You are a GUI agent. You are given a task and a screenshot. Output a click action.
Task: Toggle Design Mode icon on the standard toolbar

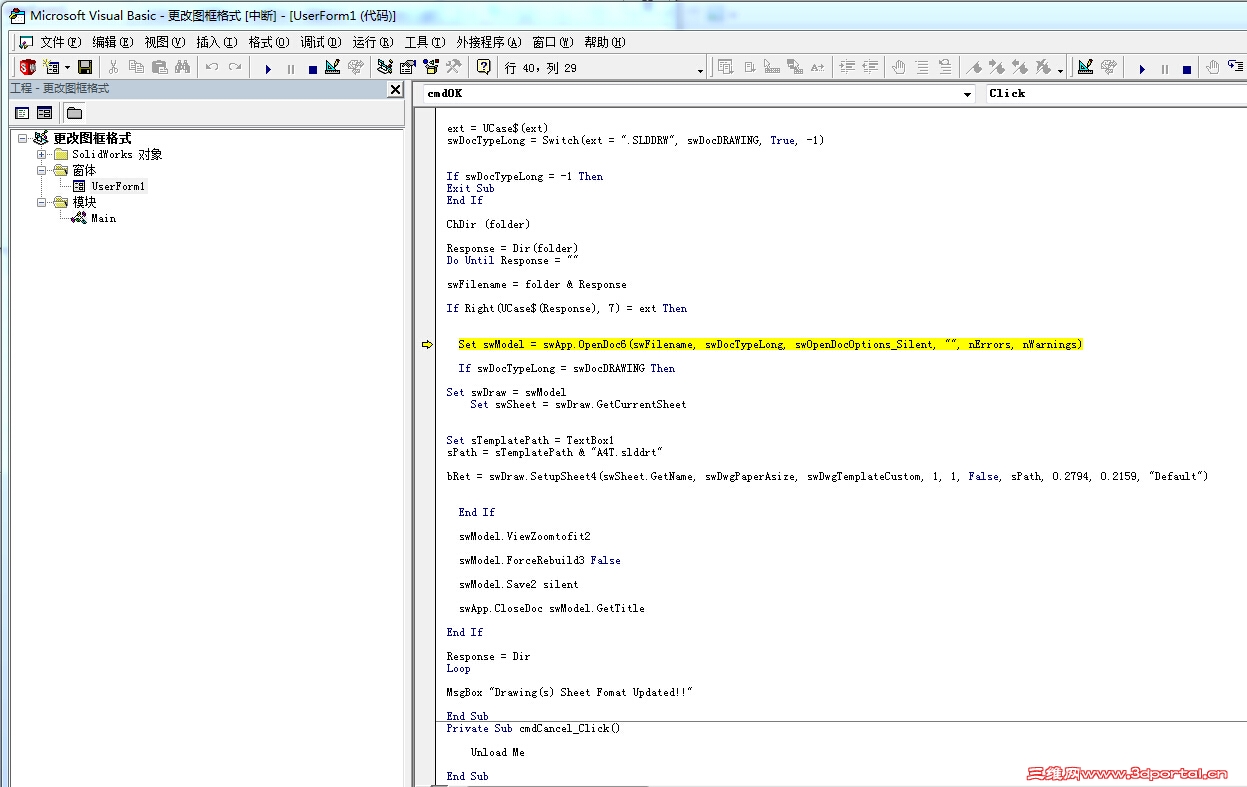333,67
